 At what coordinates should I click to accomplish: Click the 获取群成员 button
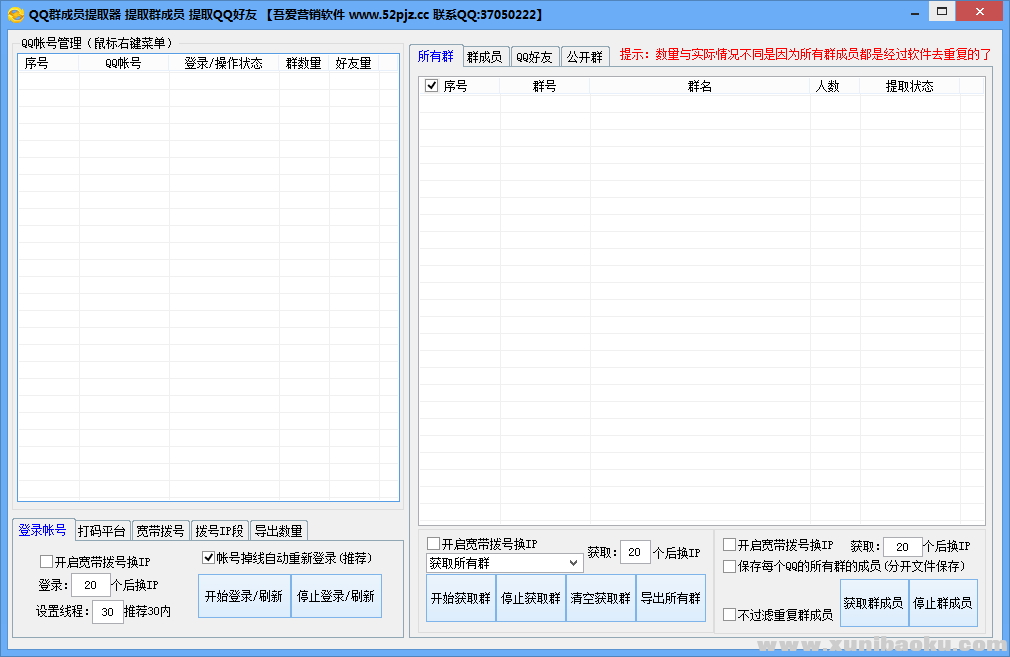click(873, 603)
